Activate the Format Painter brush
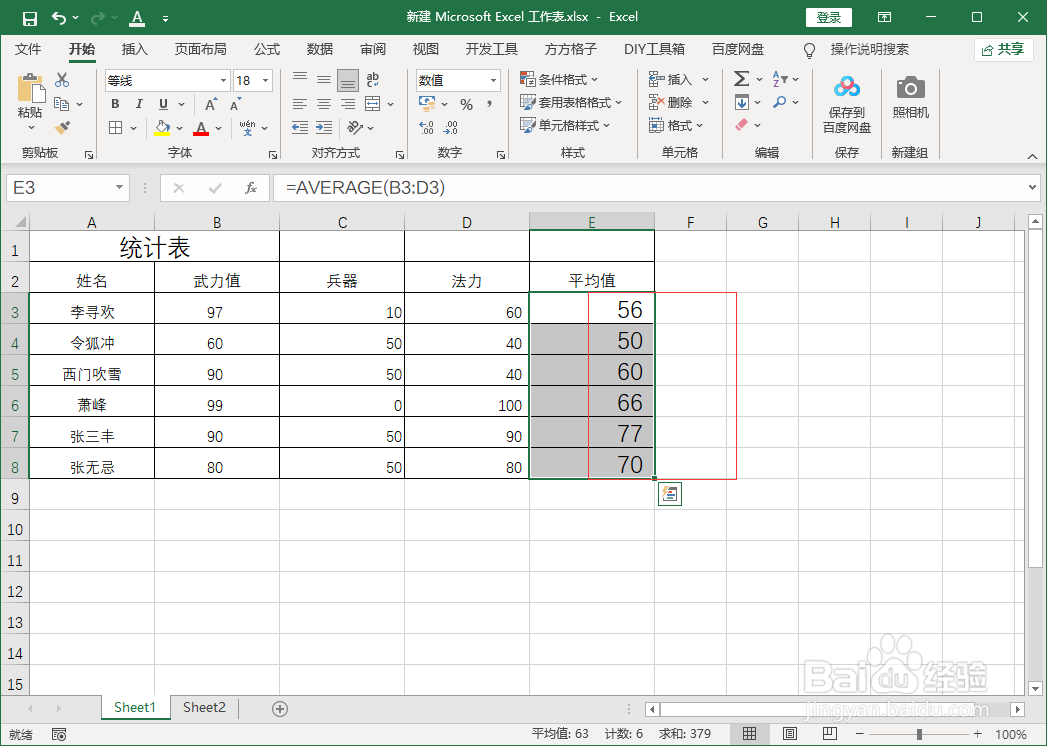The image size is (1047, 746). pos(62,127)
